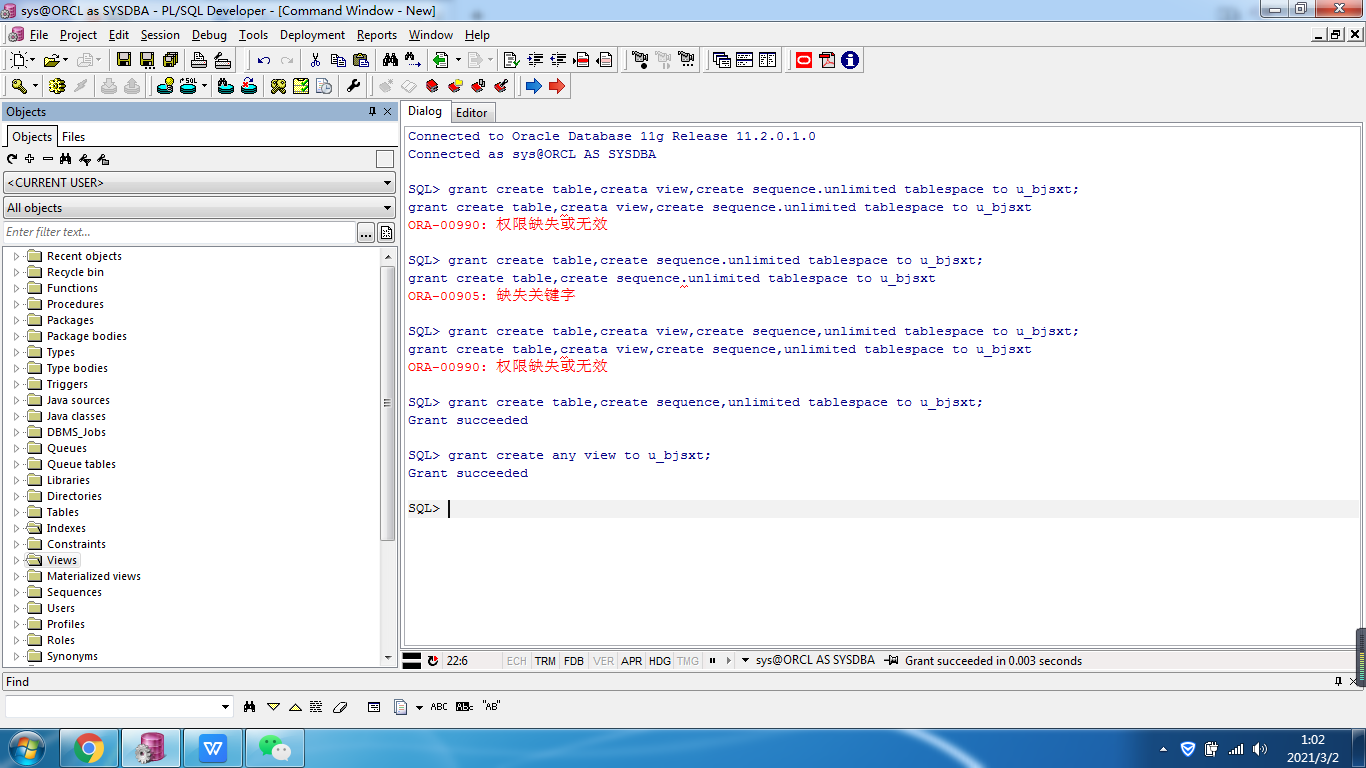The width and height of the screenshot is (1366, 768).
Task: Open the Find text combo box dropdown
Action: (225, 706)
